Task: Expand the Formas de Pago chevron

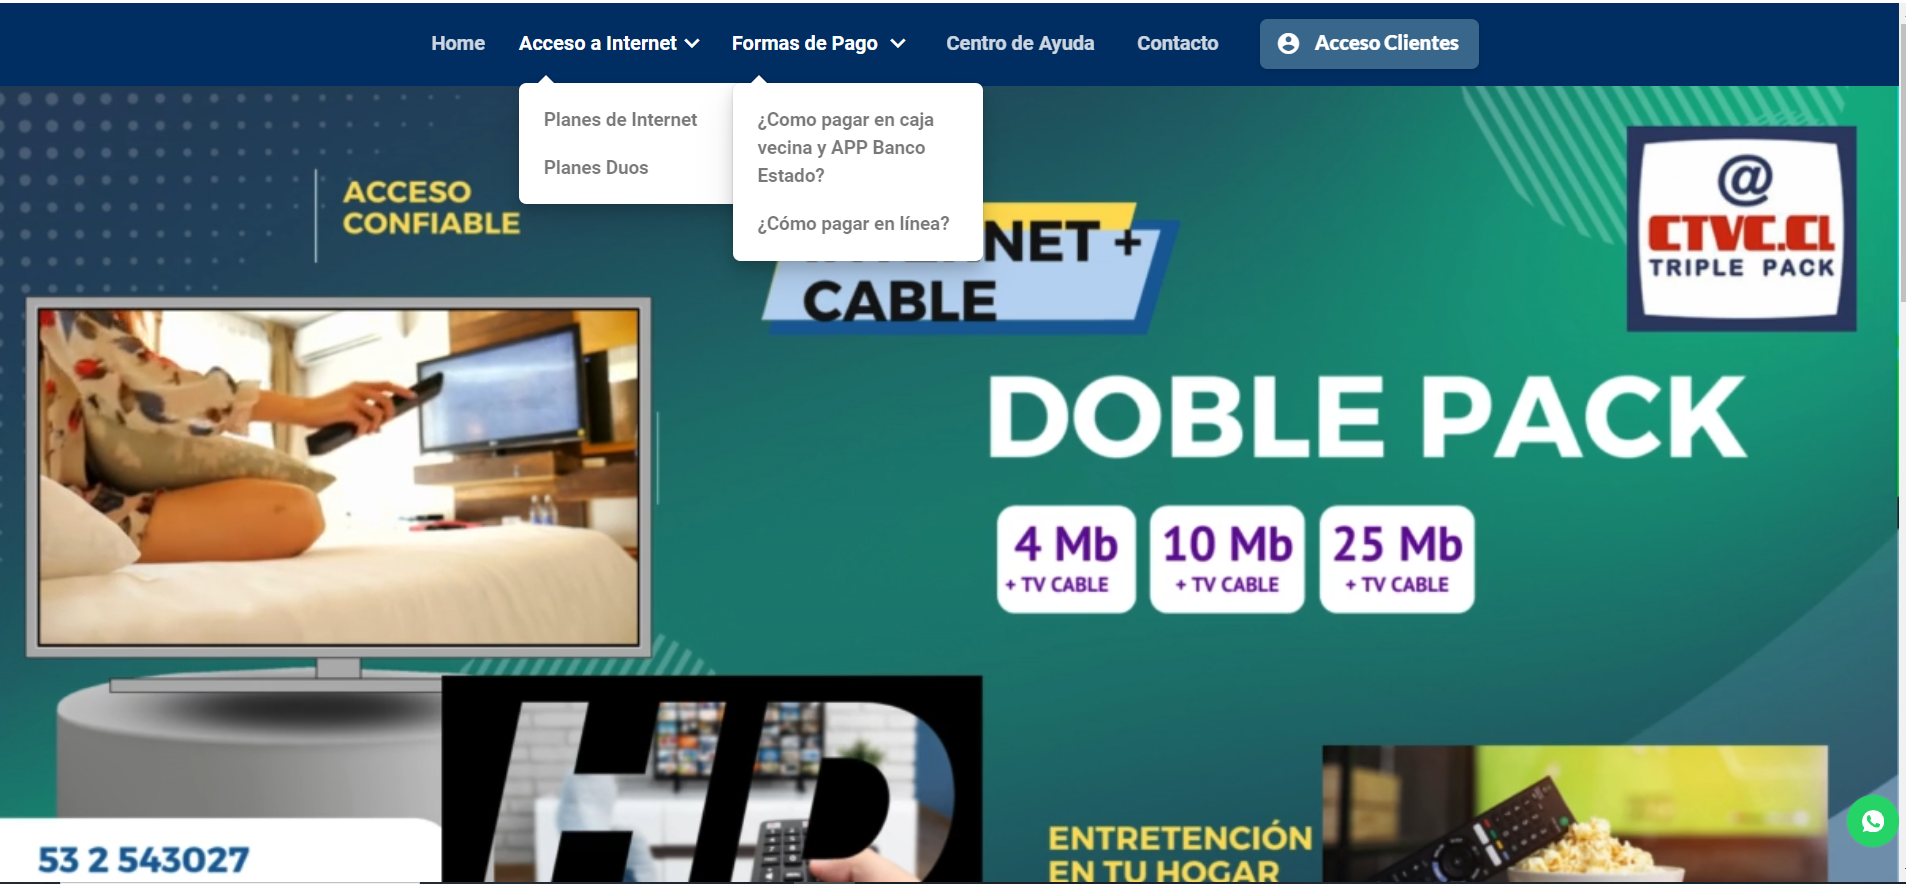Action: click(898, 44)
